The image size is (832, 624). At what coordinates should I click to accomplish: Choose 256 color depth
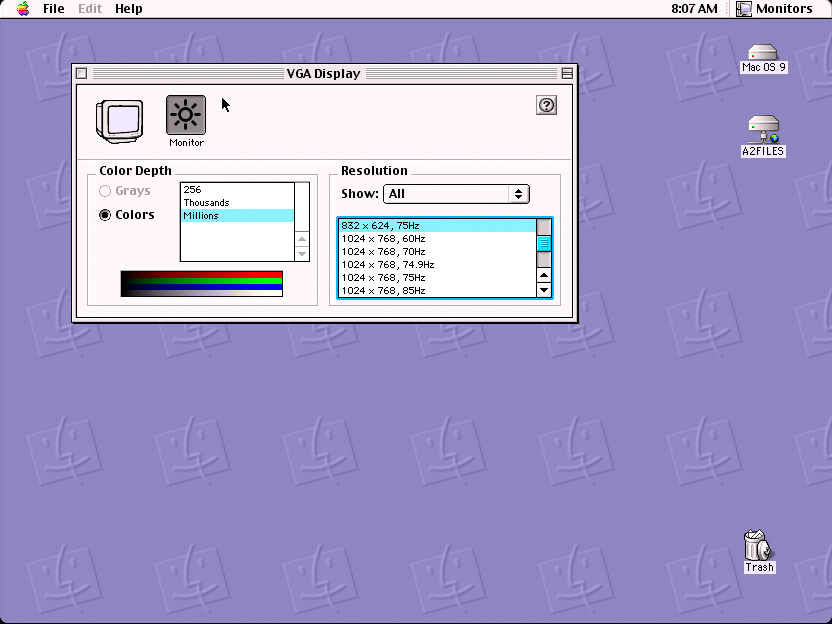coord(237,189)
